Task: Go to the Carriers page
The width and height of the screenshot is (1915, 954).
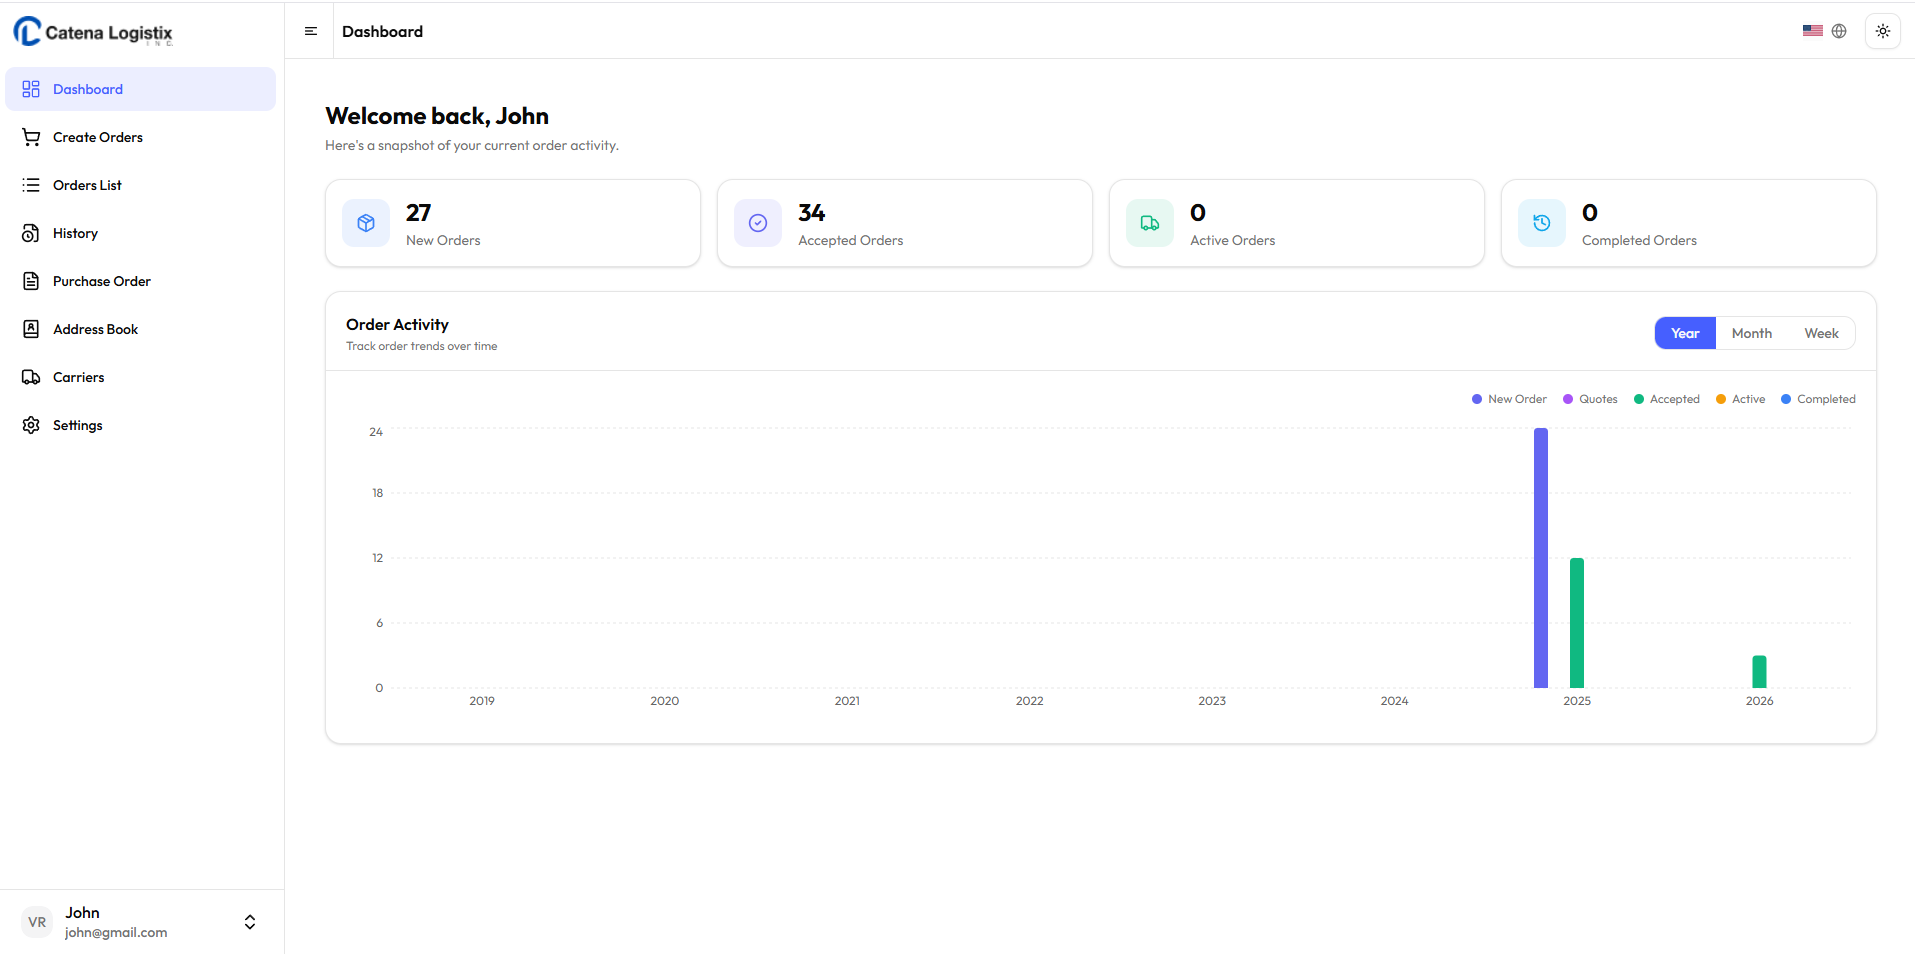Action: click(x=141, y=377)
